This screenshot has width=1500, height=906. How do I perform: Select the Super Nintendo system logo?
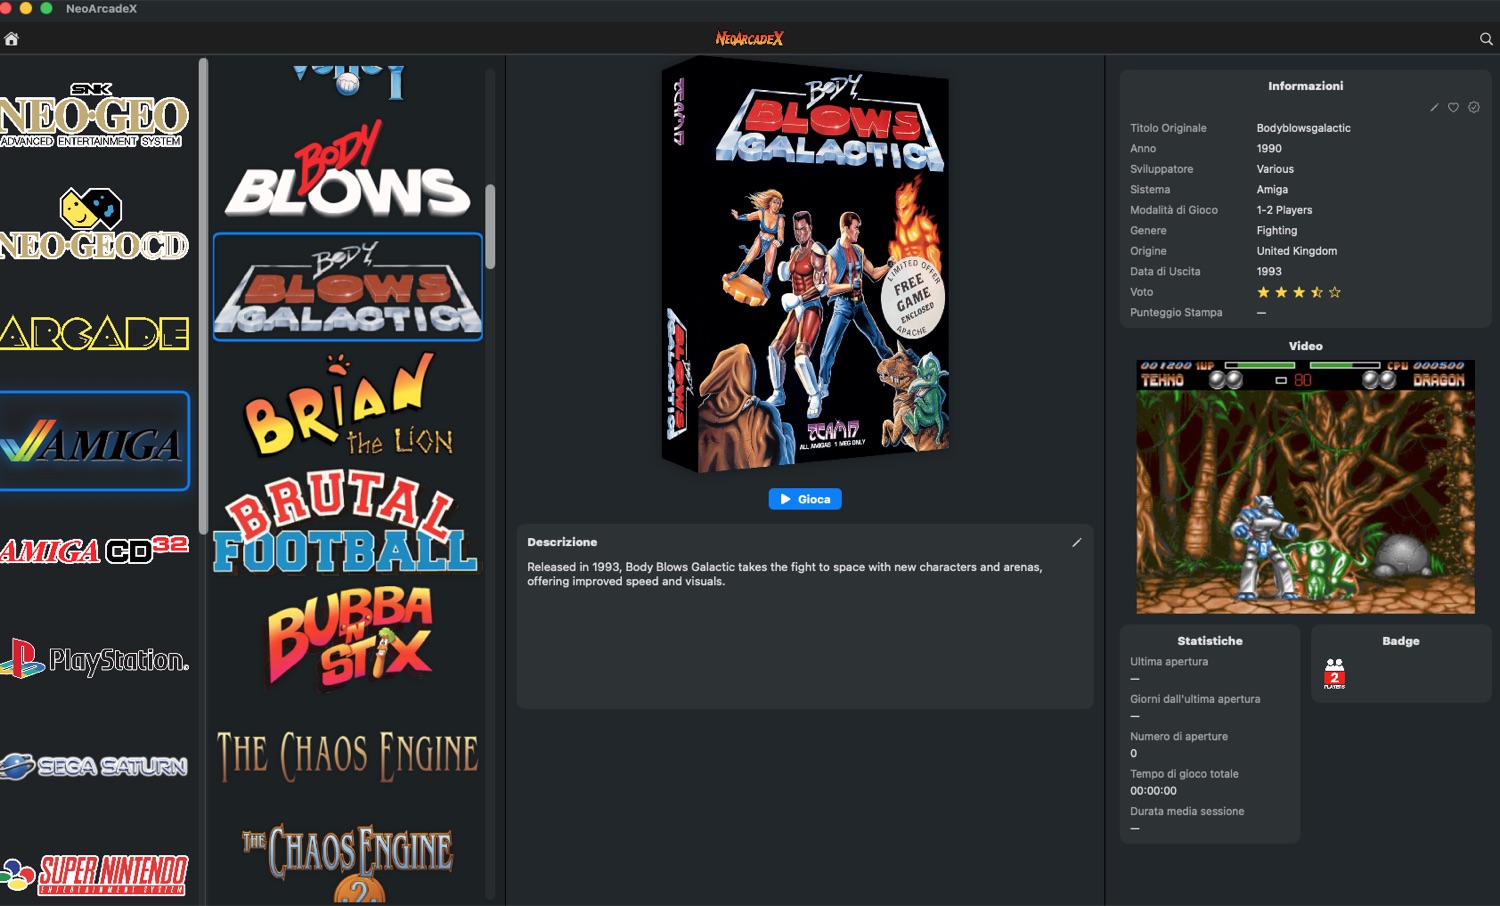click(94, 874)
